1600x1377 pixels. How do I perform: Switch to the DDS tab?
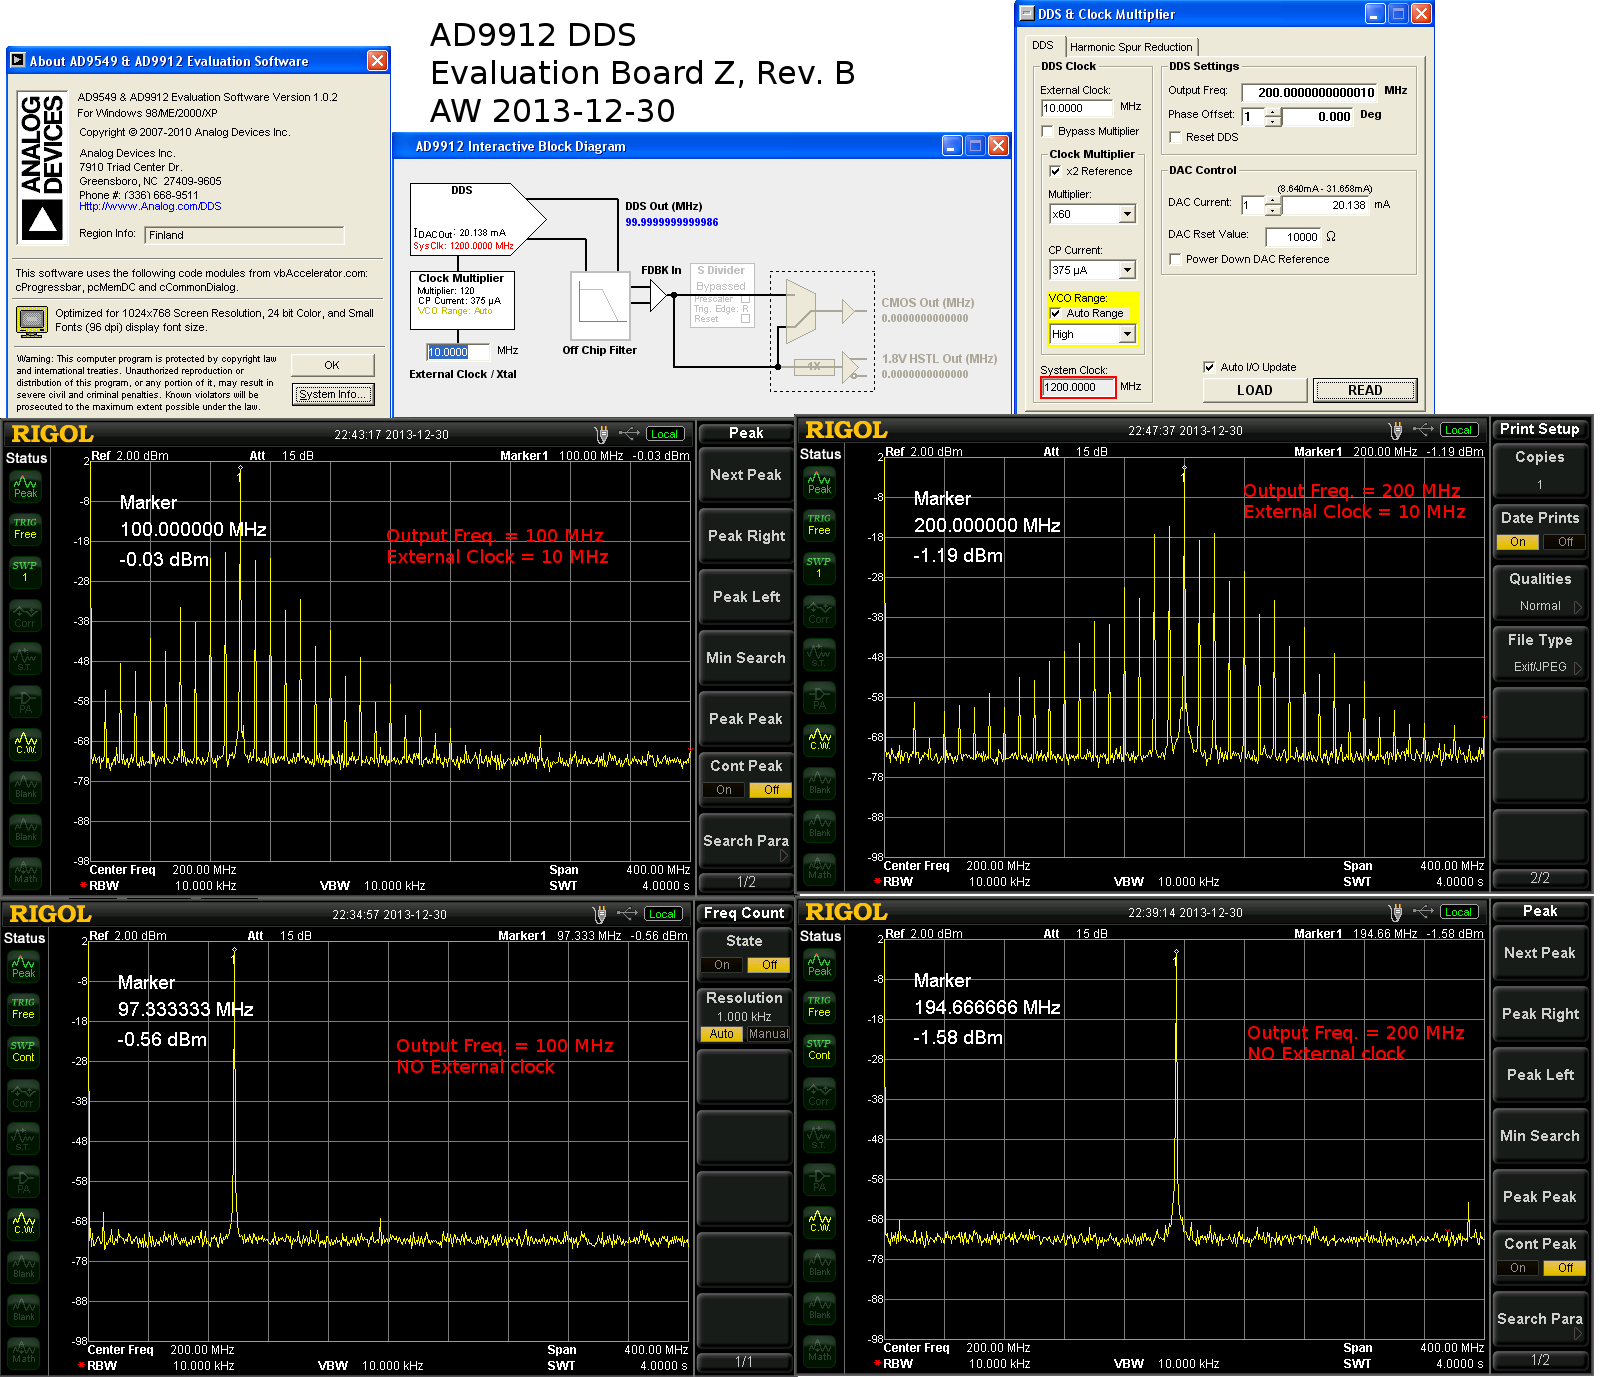pyautogui.click(x=1043, y=45)
